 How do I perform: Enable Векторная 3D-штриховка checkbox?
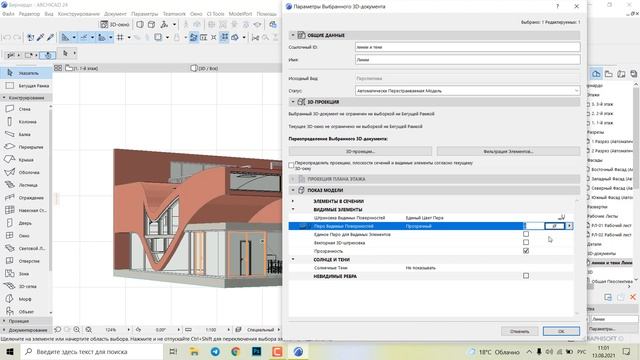[x=526, y=242]
